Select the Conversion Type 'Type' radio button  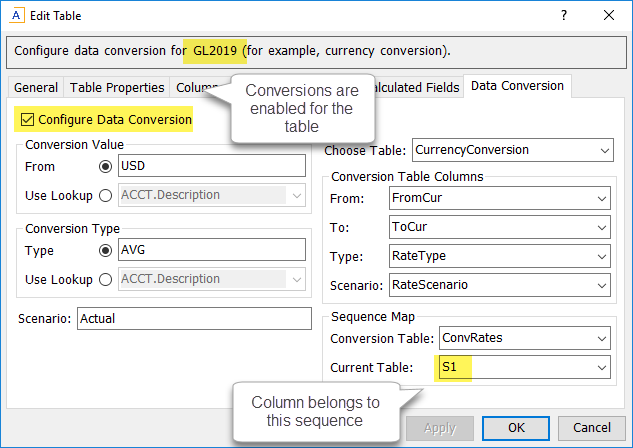[x=105, y=250]
